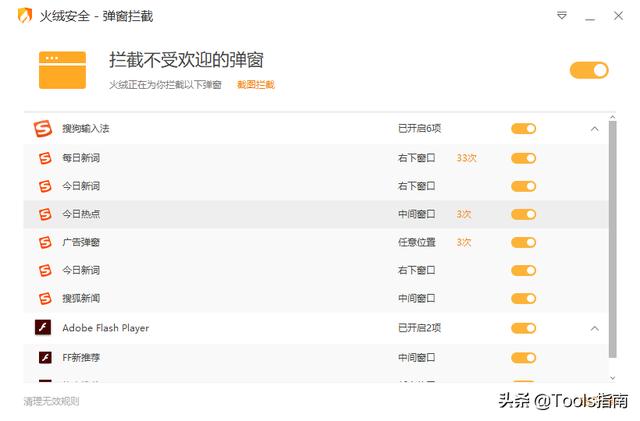
Task: Click the large orange popup-window icon
Action: coord(62,70)
